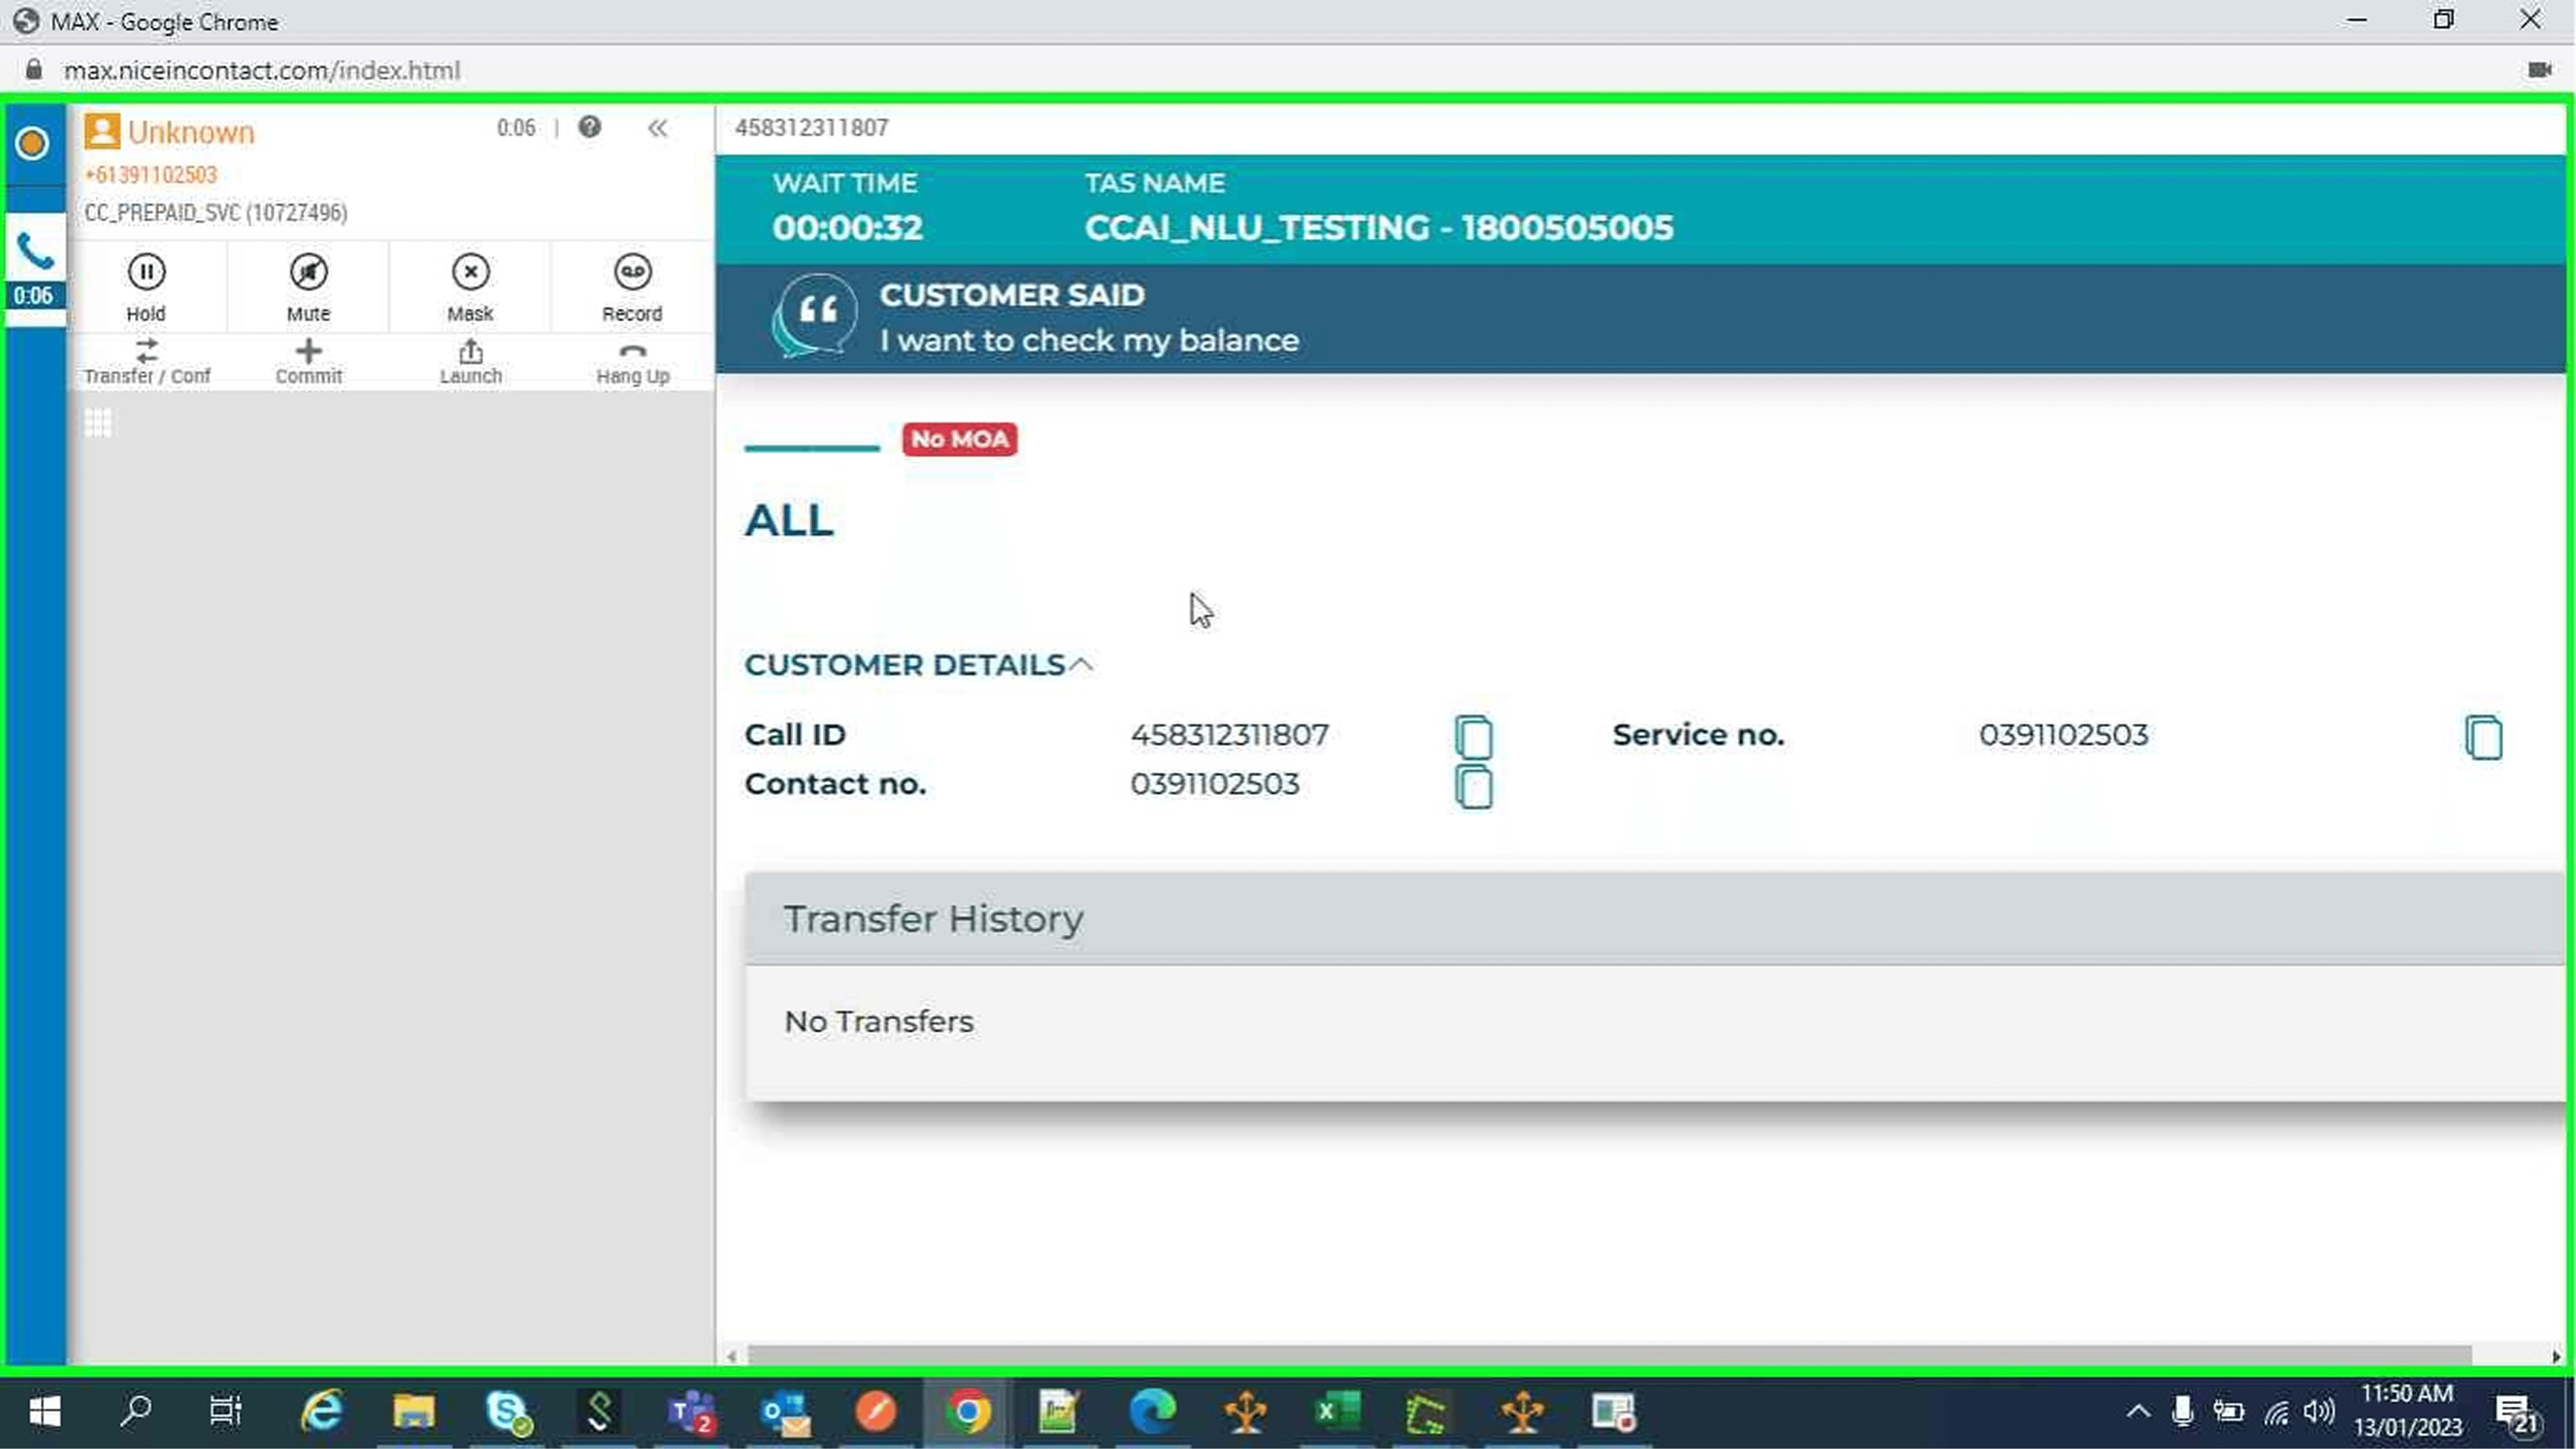This screenshot has height=1449, width=2576.
Task: Copy the Service no. value
Action: (x=2483, y=737)
